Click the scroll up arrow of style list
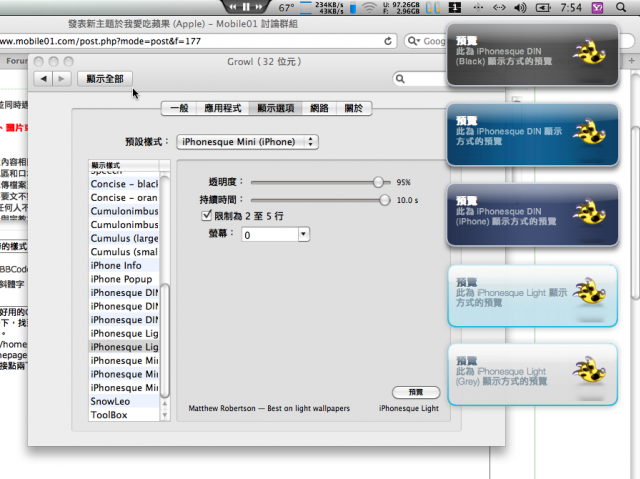 point(165,404)
